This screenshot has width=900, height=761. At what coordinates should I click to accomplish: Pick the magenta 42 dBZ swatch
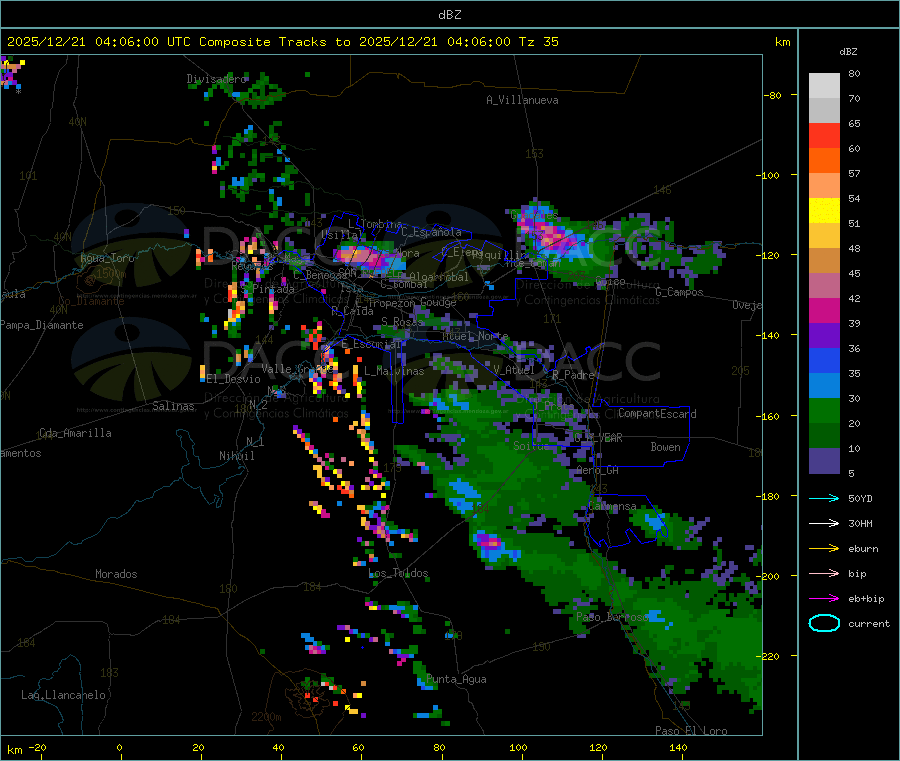(824, 310)
